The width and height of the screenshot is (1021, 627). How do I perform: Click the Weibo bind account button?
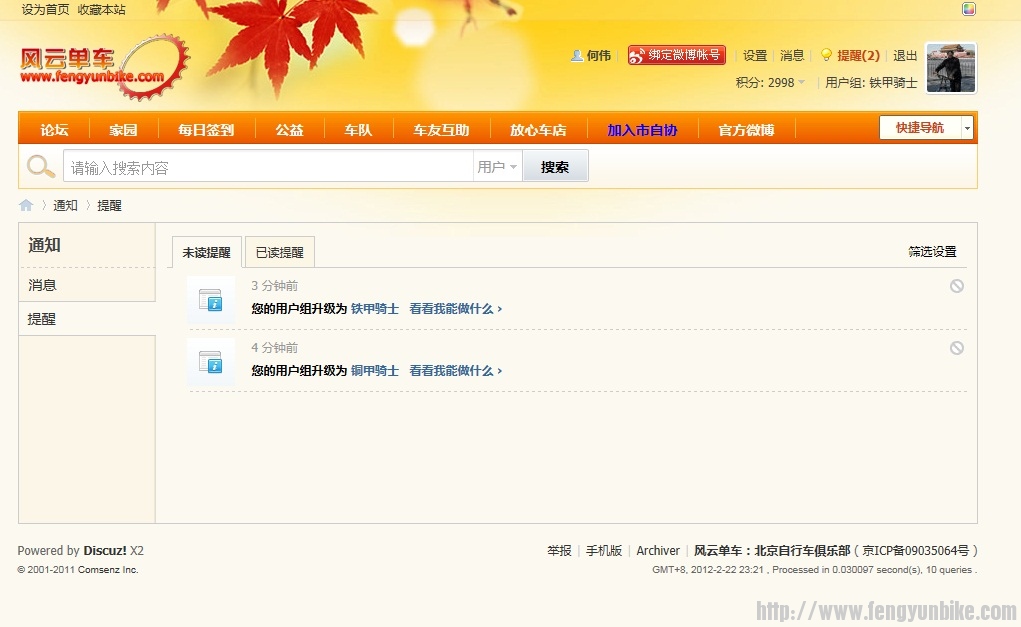click(x=676, y=55)
